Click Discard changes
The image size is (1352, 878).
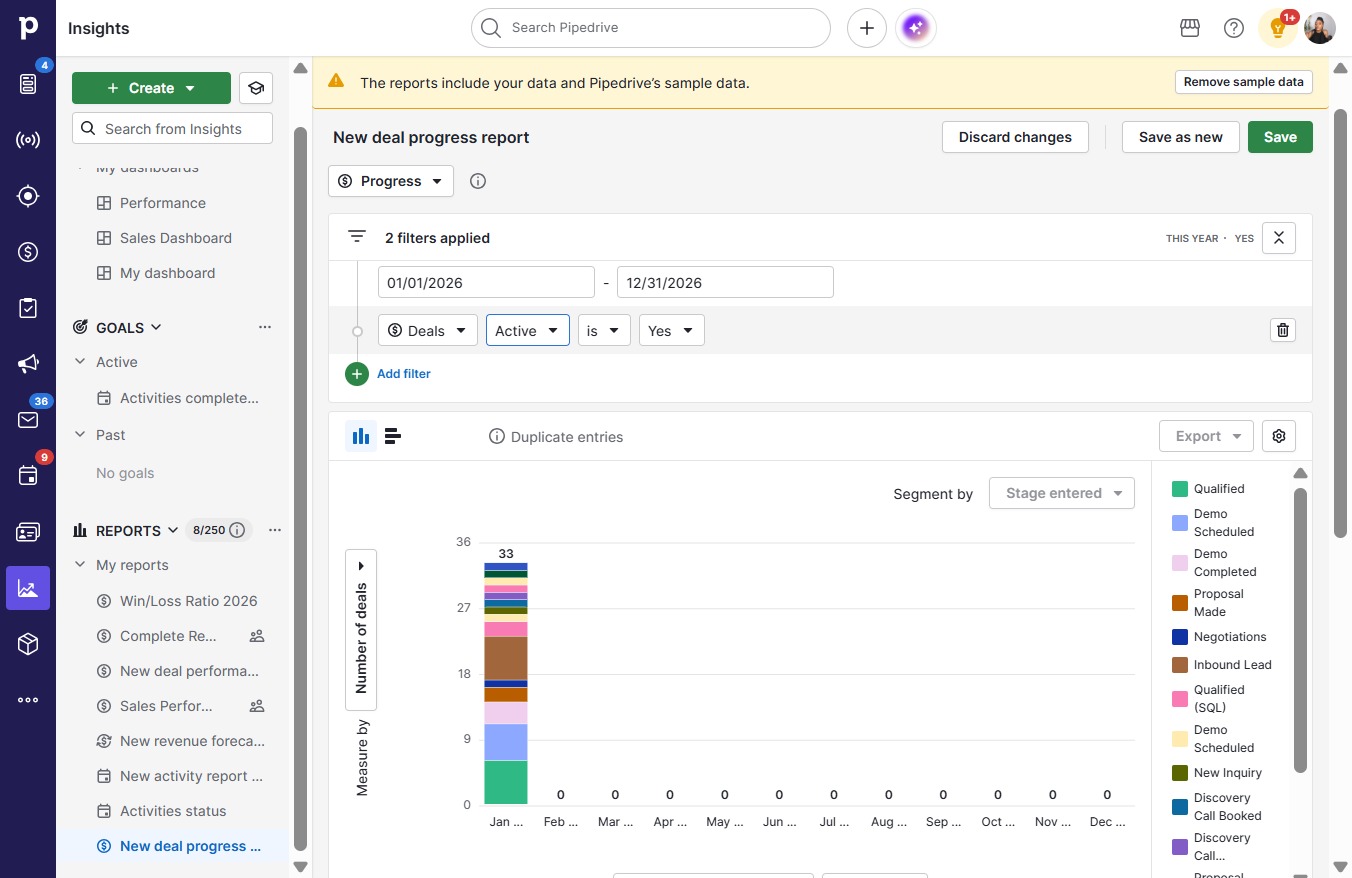(1015, 137)
